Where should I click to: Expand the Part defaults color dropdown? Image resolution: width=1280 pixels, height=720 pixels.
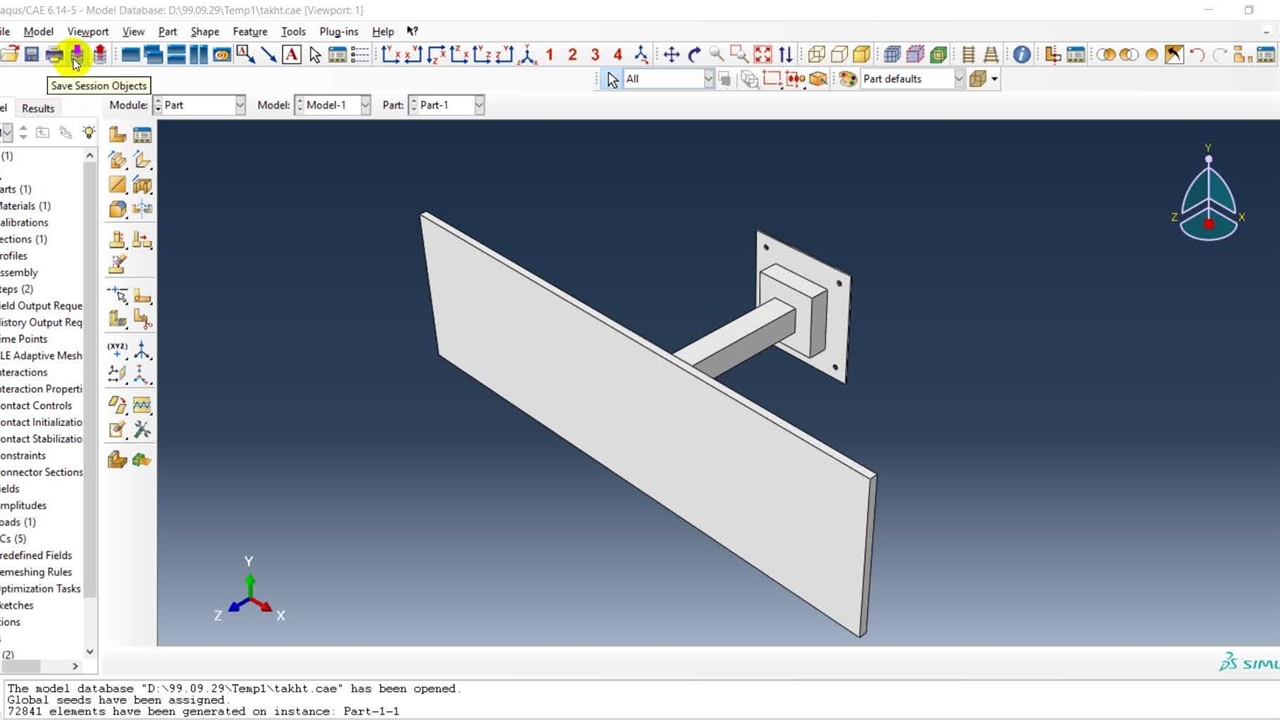(958, 79)
